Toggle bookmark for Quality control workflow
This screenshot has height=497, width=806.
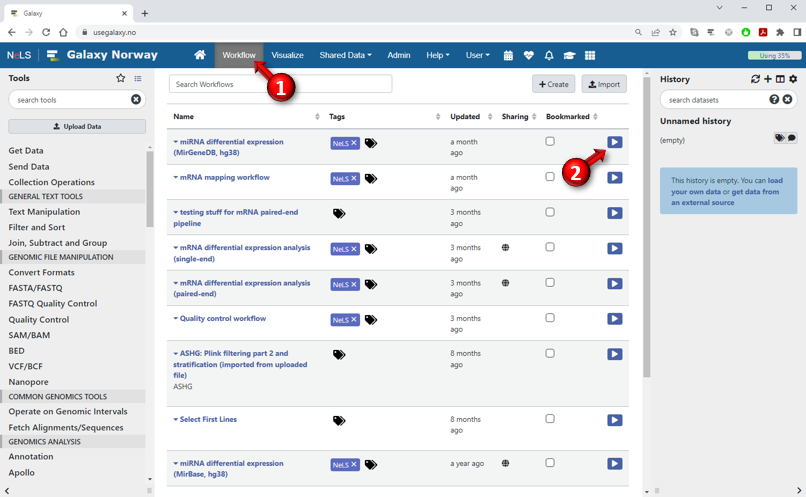[x=550, y=318]
